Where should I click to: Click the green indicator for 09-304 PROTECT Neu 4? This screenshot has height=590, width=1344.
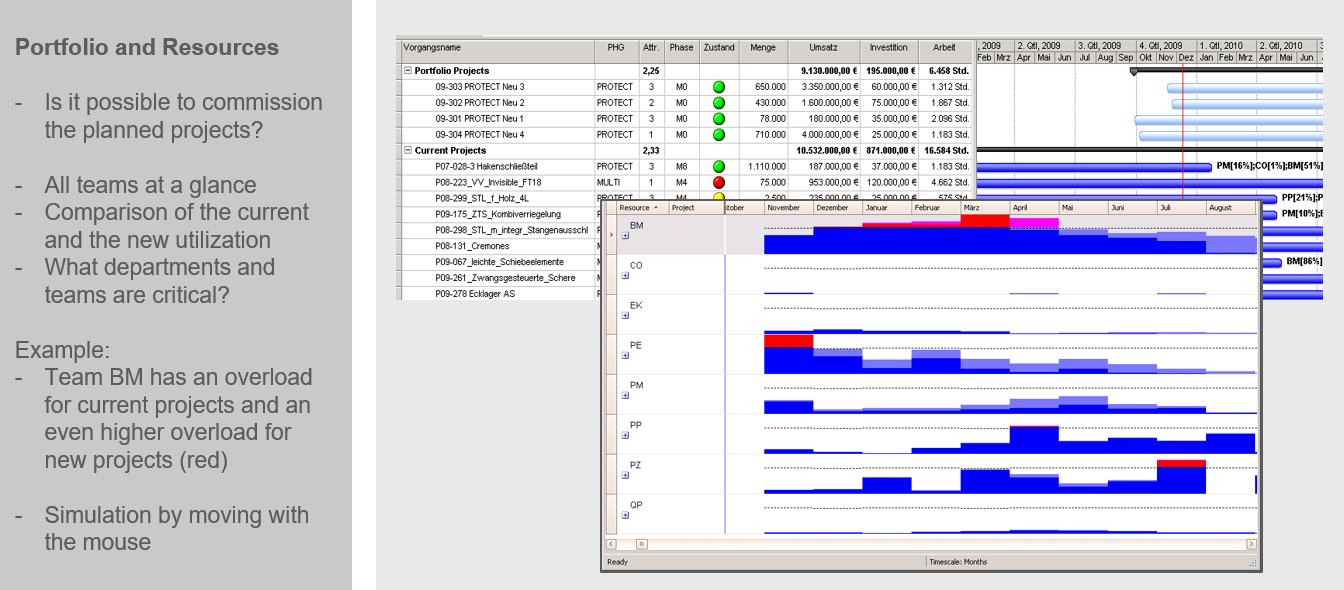(717, 134)
